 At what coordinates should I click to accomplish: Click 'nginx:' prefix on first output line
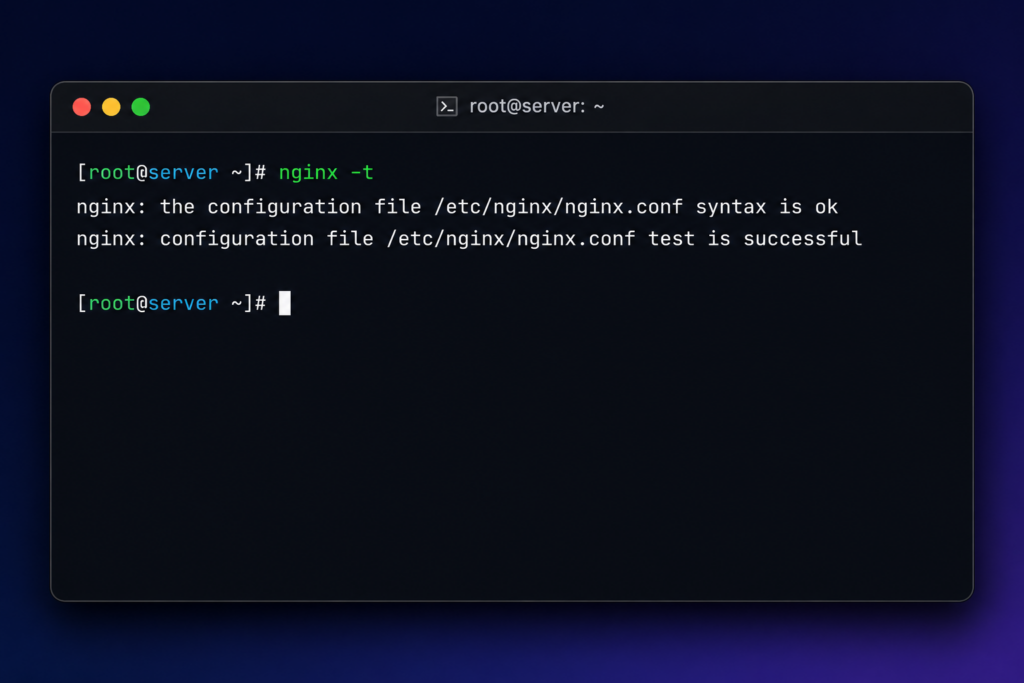pos(112,208)
